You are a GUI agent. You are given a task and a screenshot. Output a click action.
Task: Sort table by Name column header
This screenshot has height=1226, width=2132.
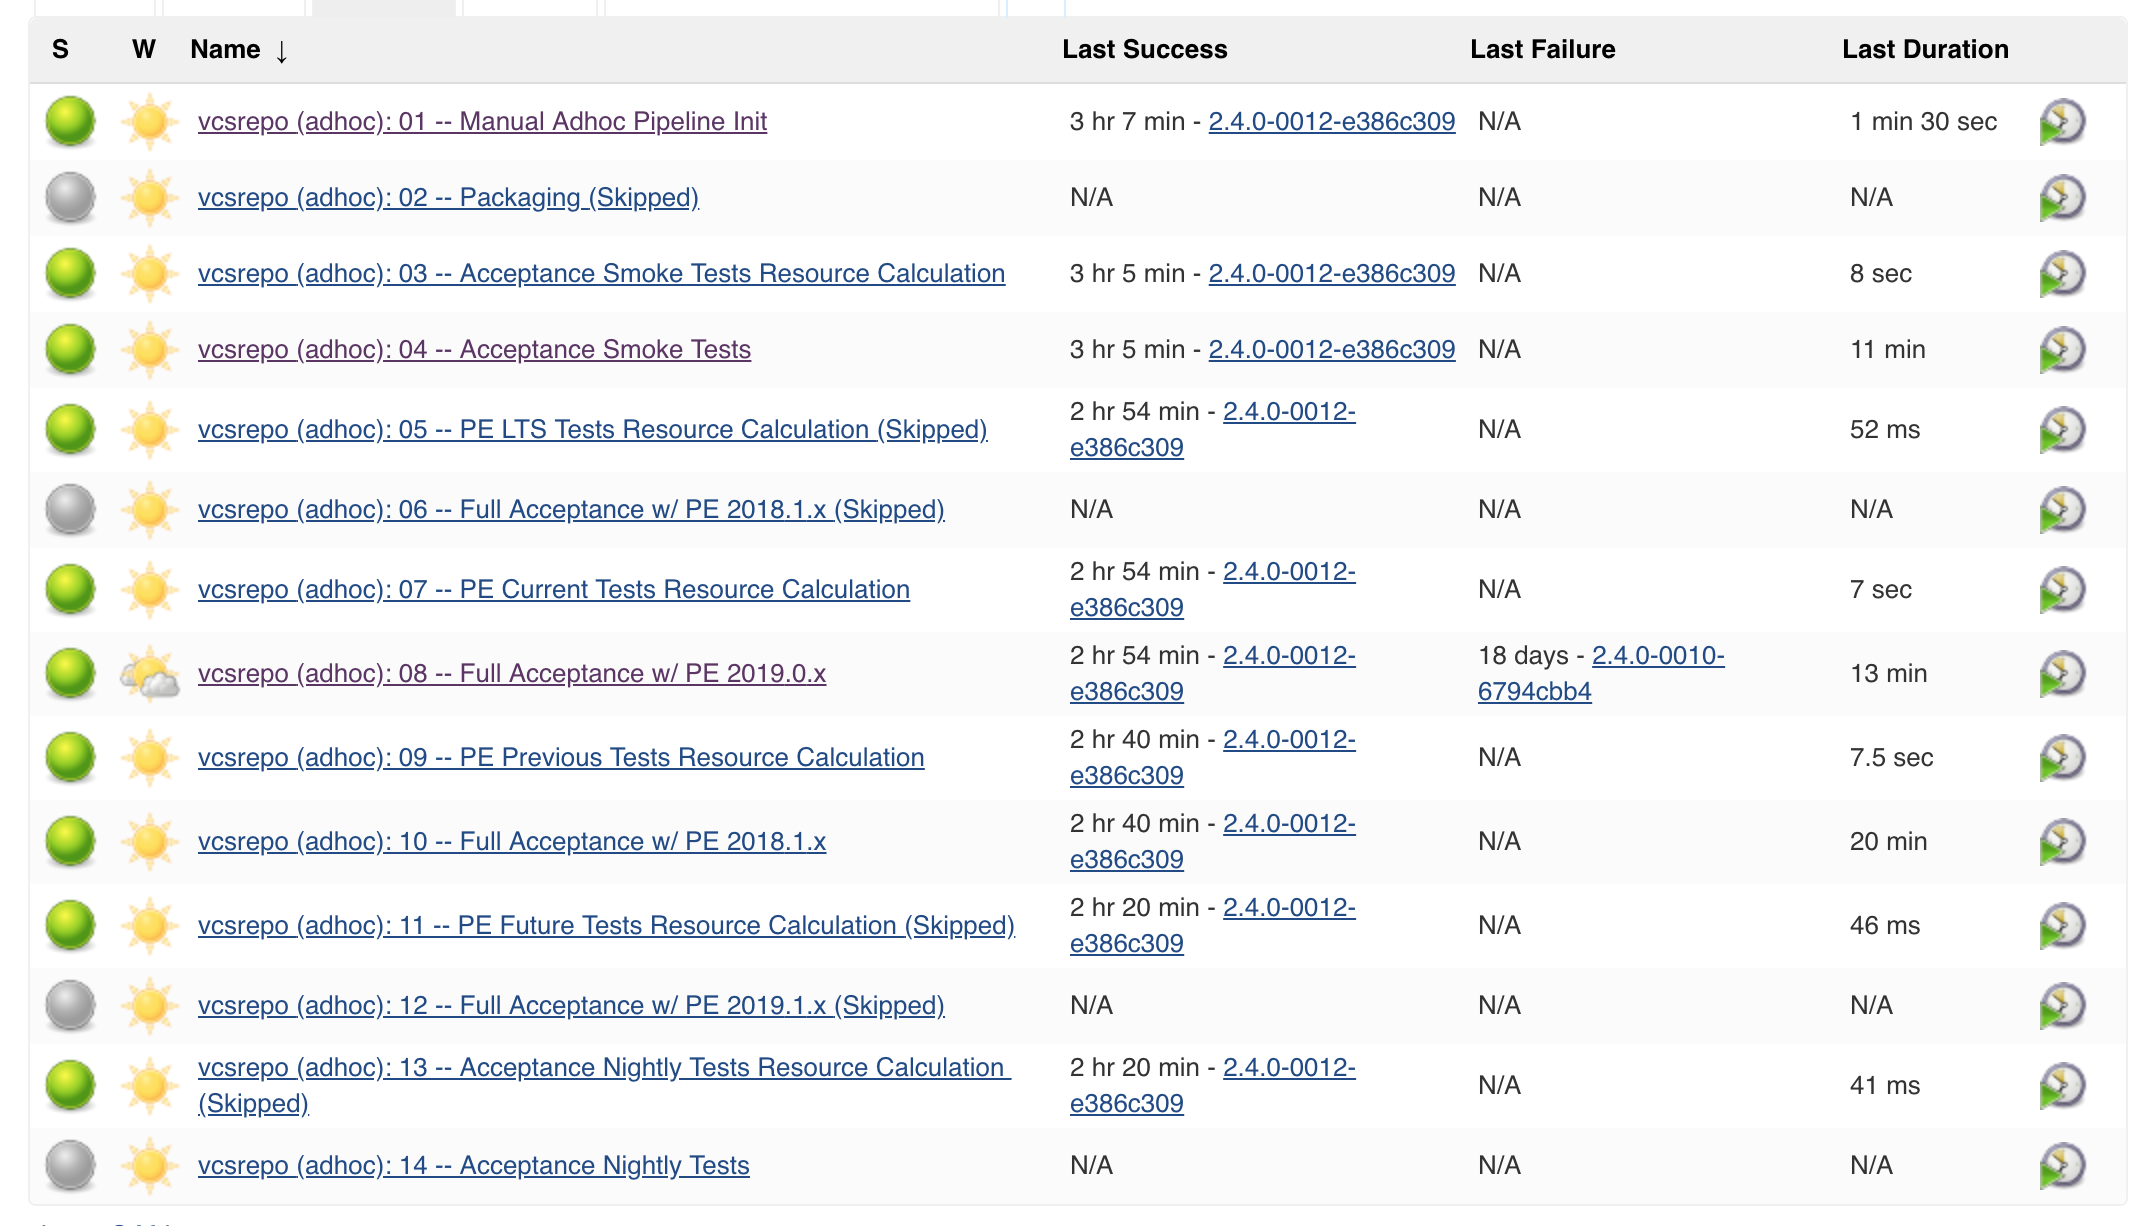click(x=226, y=49)
